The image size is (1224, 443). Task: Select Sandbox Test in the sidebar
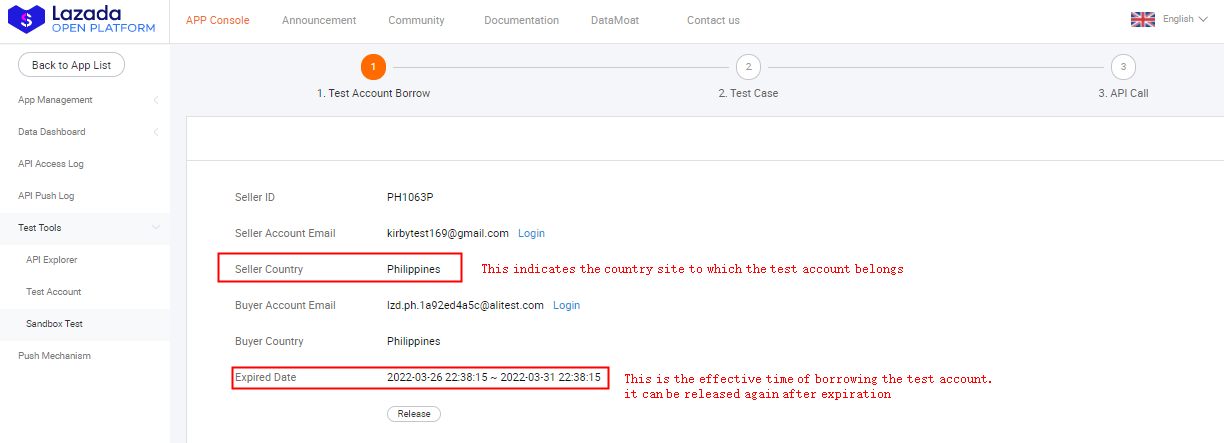click(54, 324)
